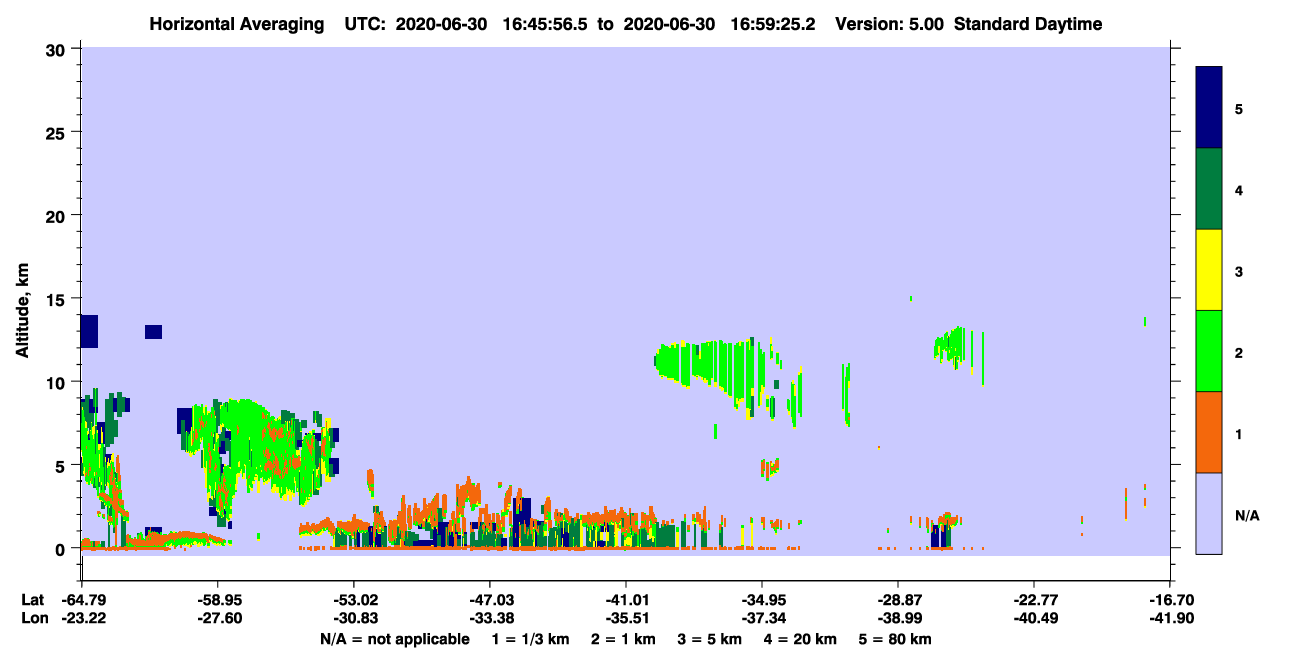Viewport: 1300px width, 667px height.
Task: Click the 'Lat' axis row label
Action: click(33, 600)
